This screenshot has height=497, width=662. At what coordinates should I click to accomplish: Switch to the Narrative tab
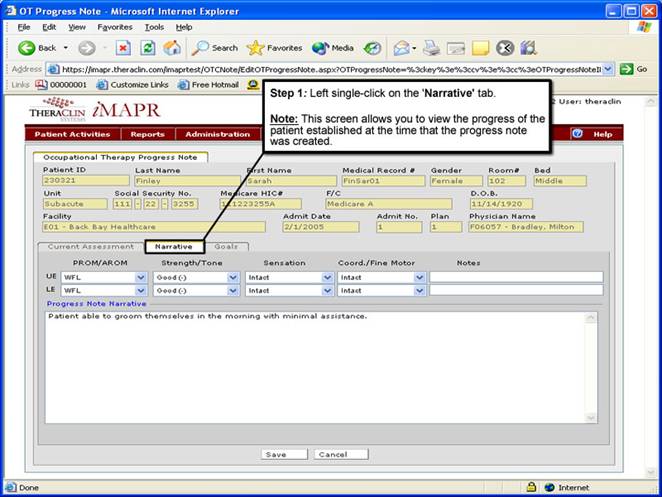(174, 246)
